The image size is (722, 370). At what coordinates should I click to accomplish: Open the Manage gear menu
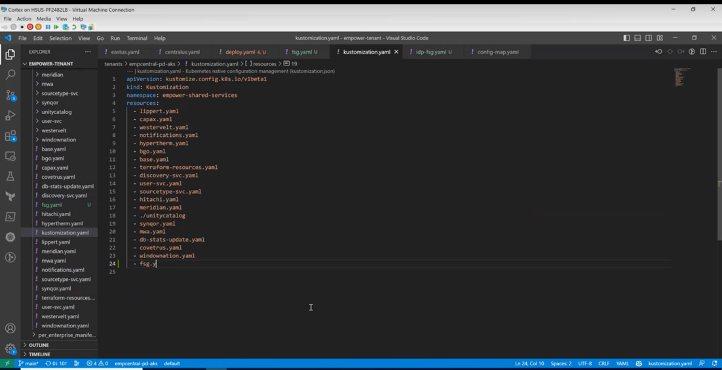click(x=10, y=348)
